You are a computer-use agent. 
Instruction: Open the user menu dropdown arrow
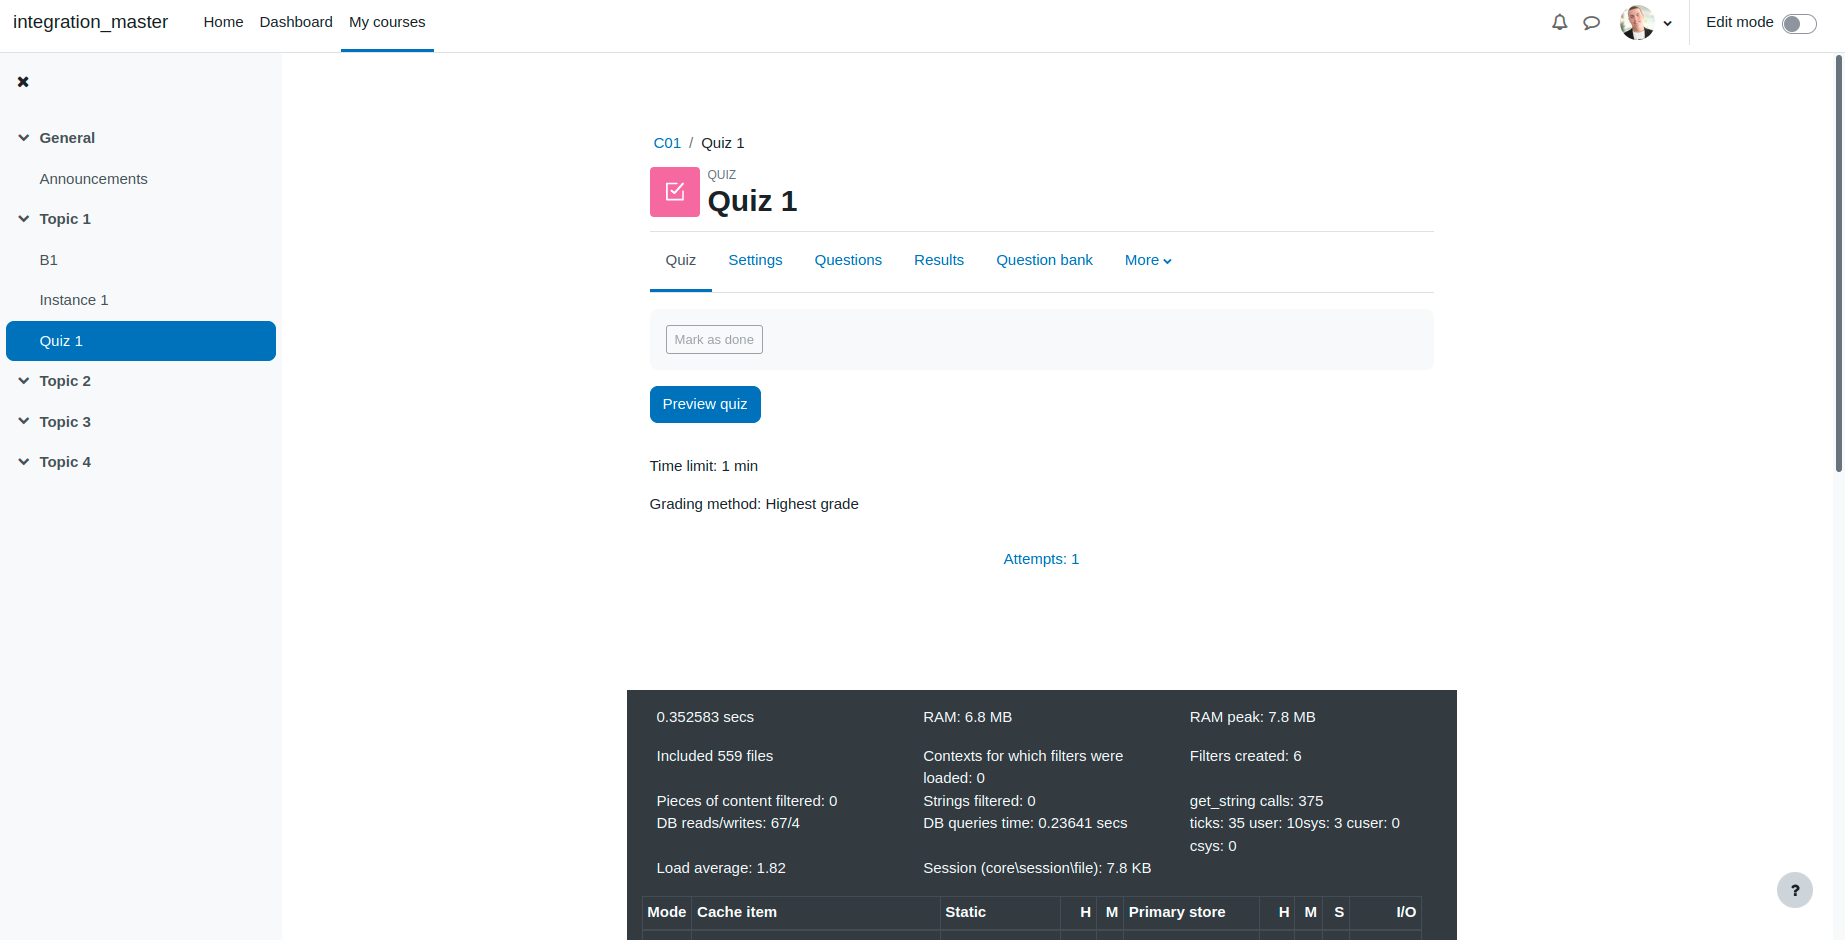click(x=1667, y=23)
